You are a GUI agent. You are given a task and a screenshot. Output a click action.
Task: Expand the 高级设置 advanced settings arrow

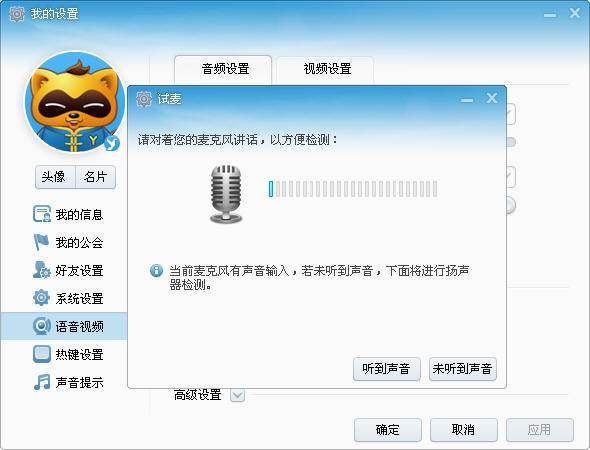click(237, 395)
